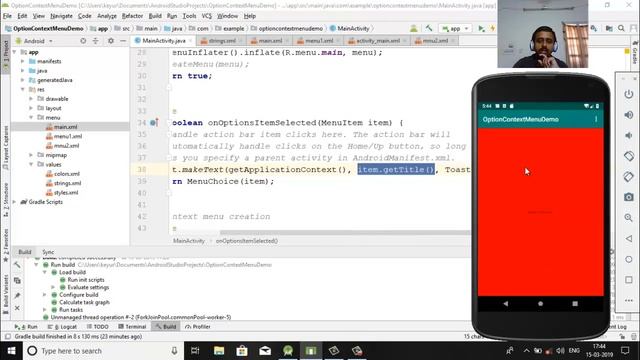Open Task View on taskbar

[x=195, y=351]
